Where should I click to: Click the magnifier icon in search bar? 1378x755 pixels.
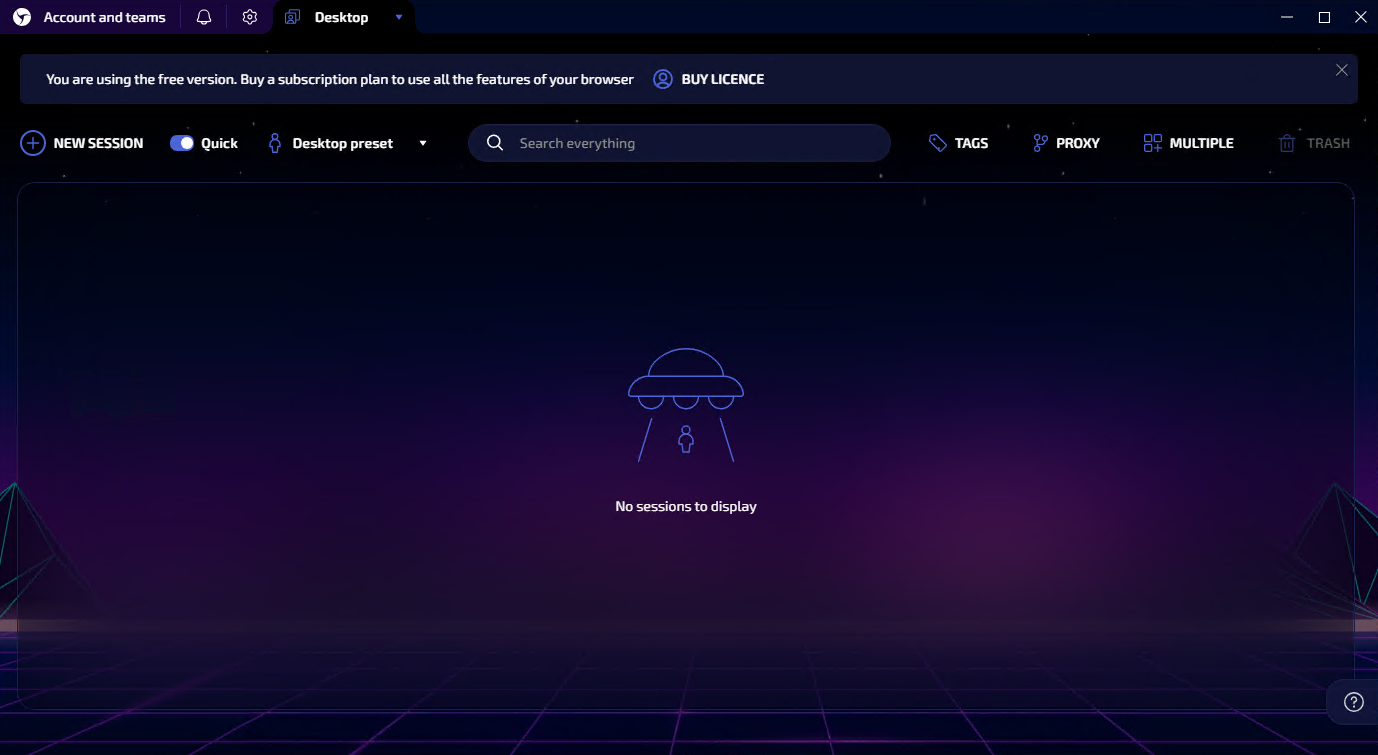[495, 143]
